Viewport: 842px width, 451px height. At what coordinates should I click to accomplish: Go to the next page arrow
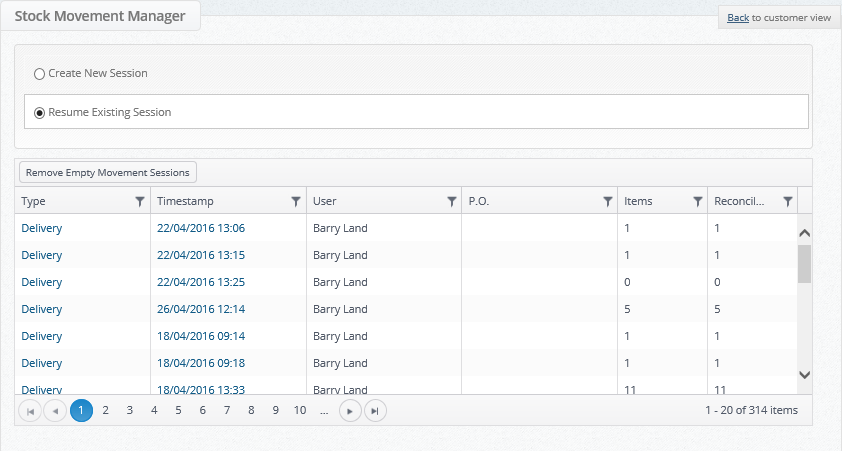350,411
